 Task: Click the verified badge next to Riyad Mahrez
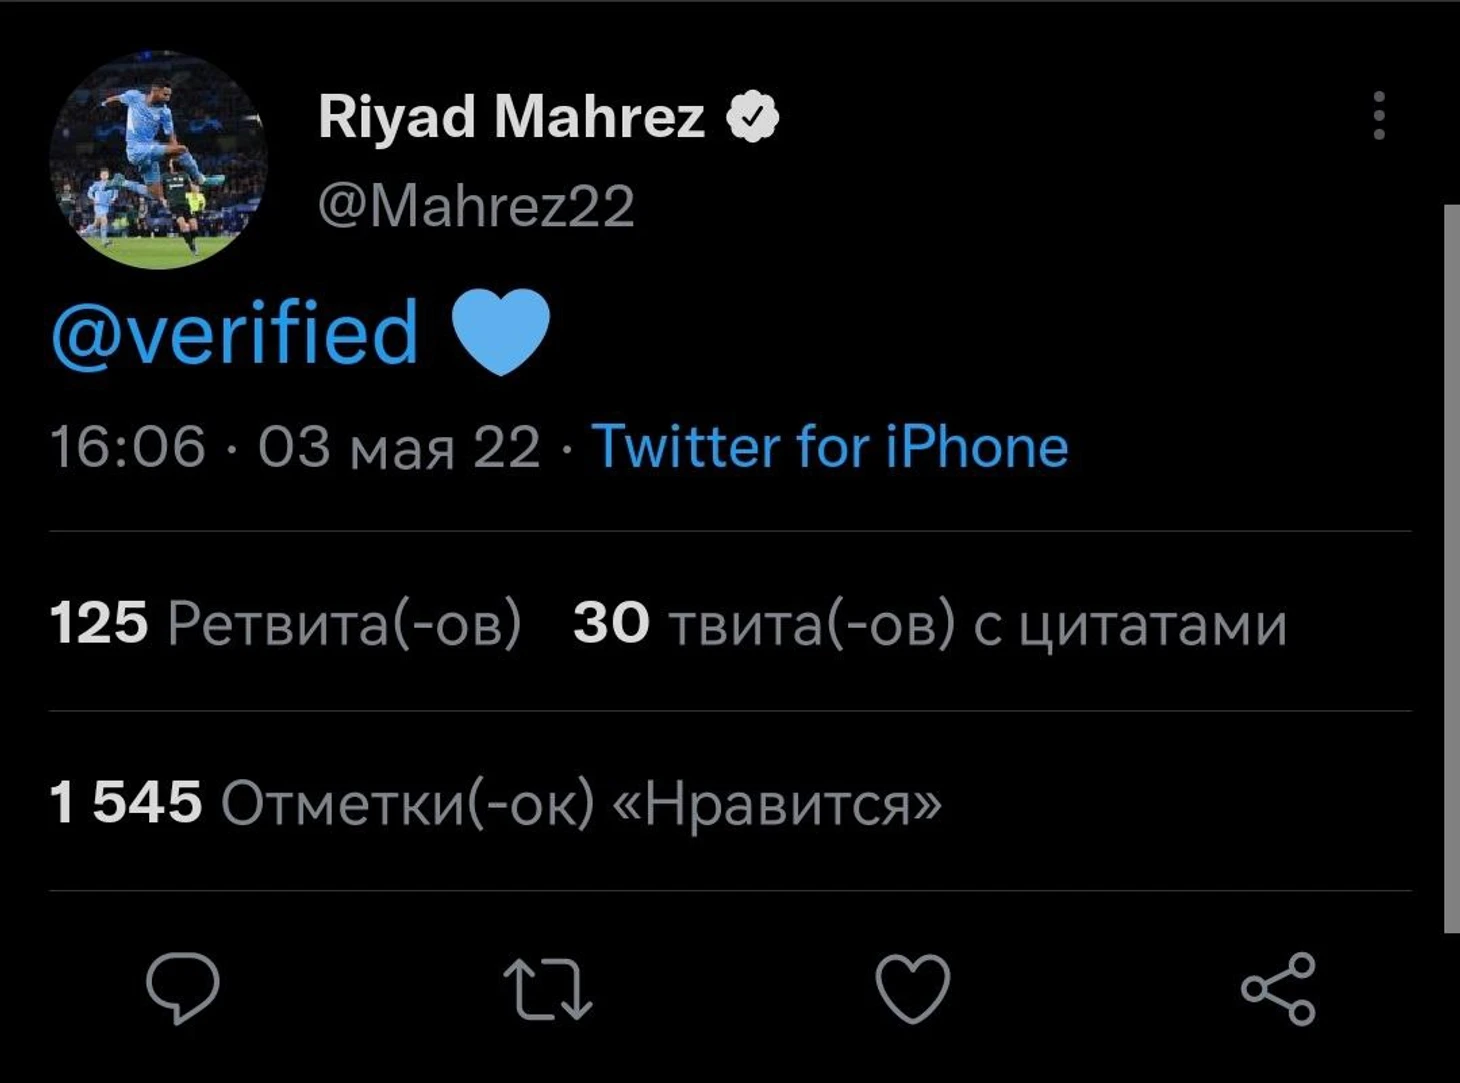coord(752,117)
